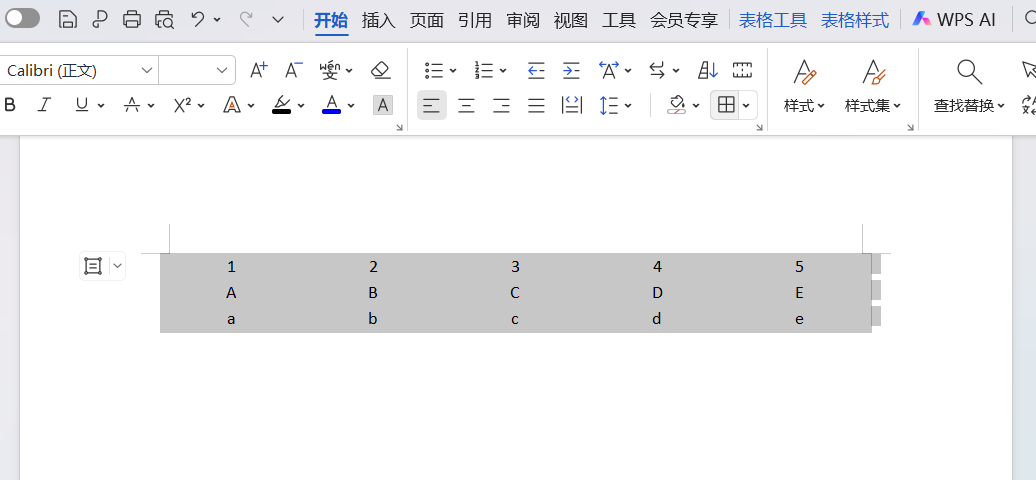Open underline style dropdown arrow
1036x480 pixels.
pos(101,106)
